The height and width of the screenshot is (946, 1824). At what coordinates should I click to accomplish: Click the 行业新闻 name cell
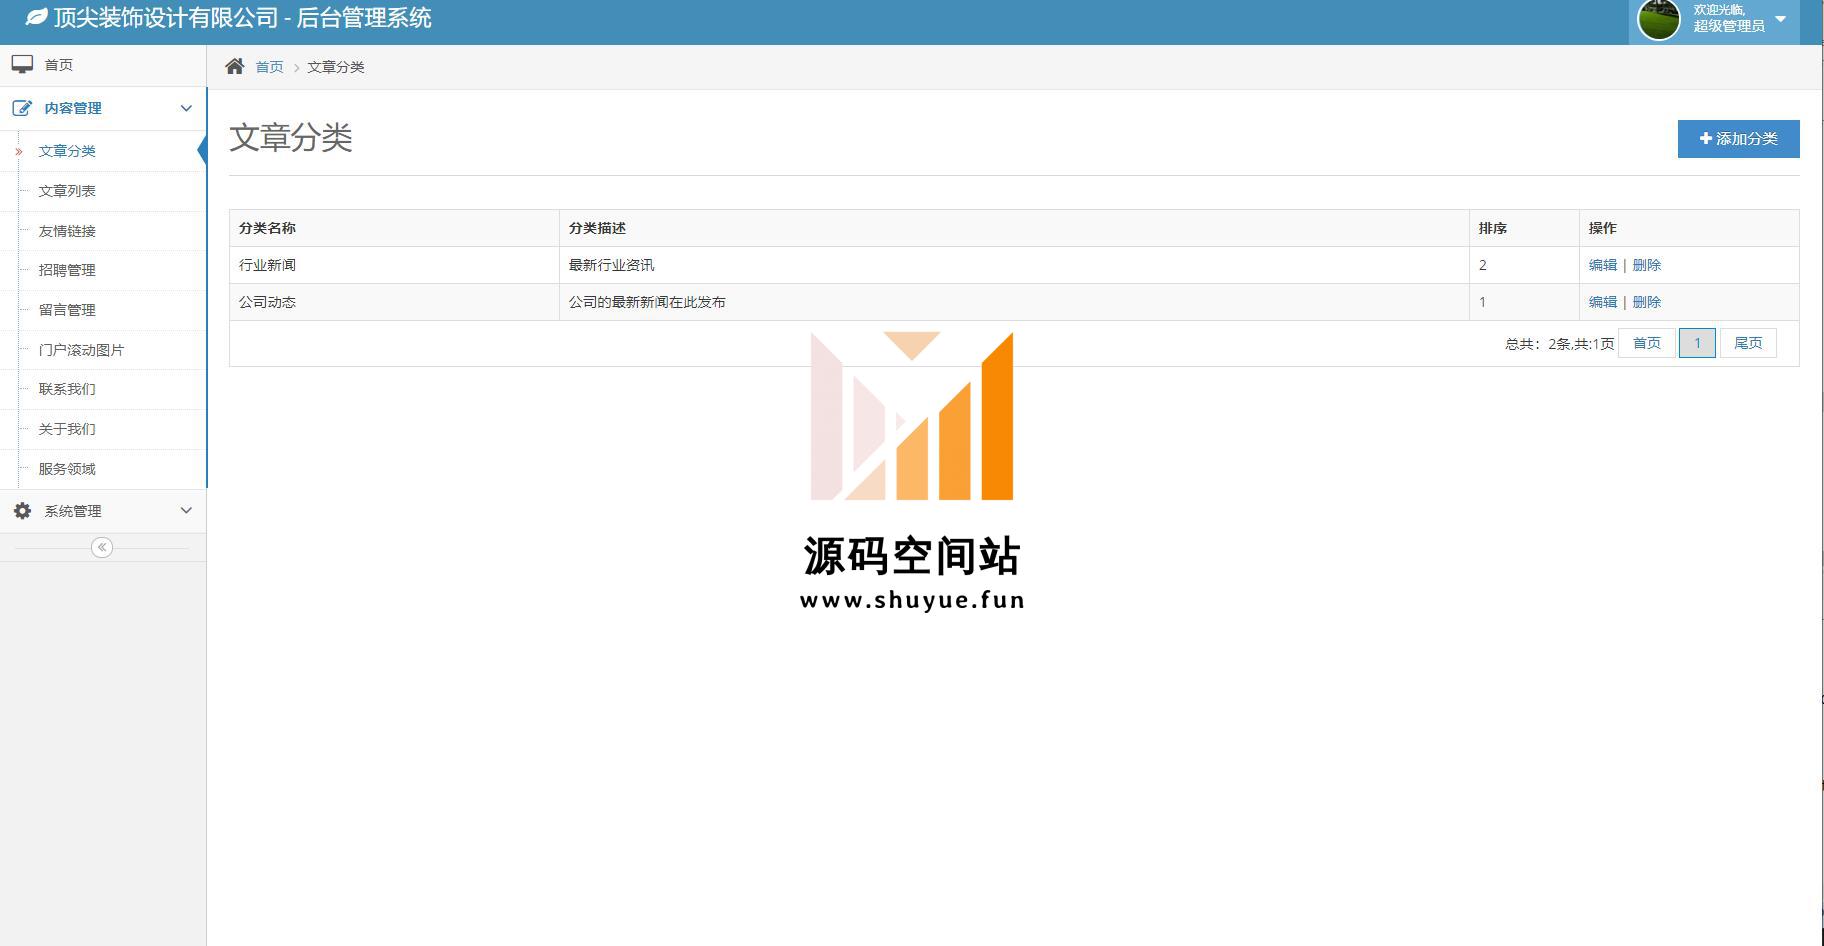(394, 265)
